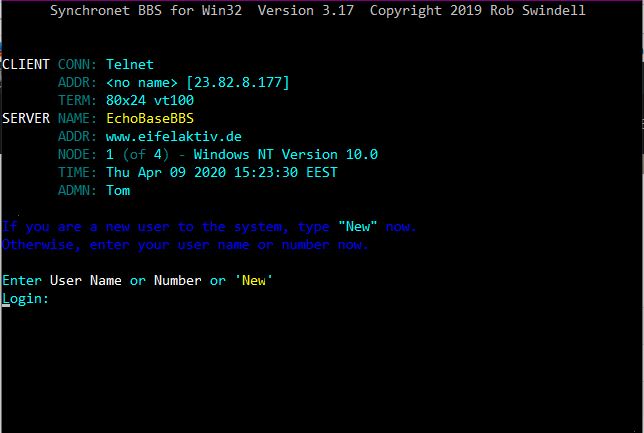
Task: Click 'Copyright 2019 Rob Swindell' text
Action: point(477,10)
